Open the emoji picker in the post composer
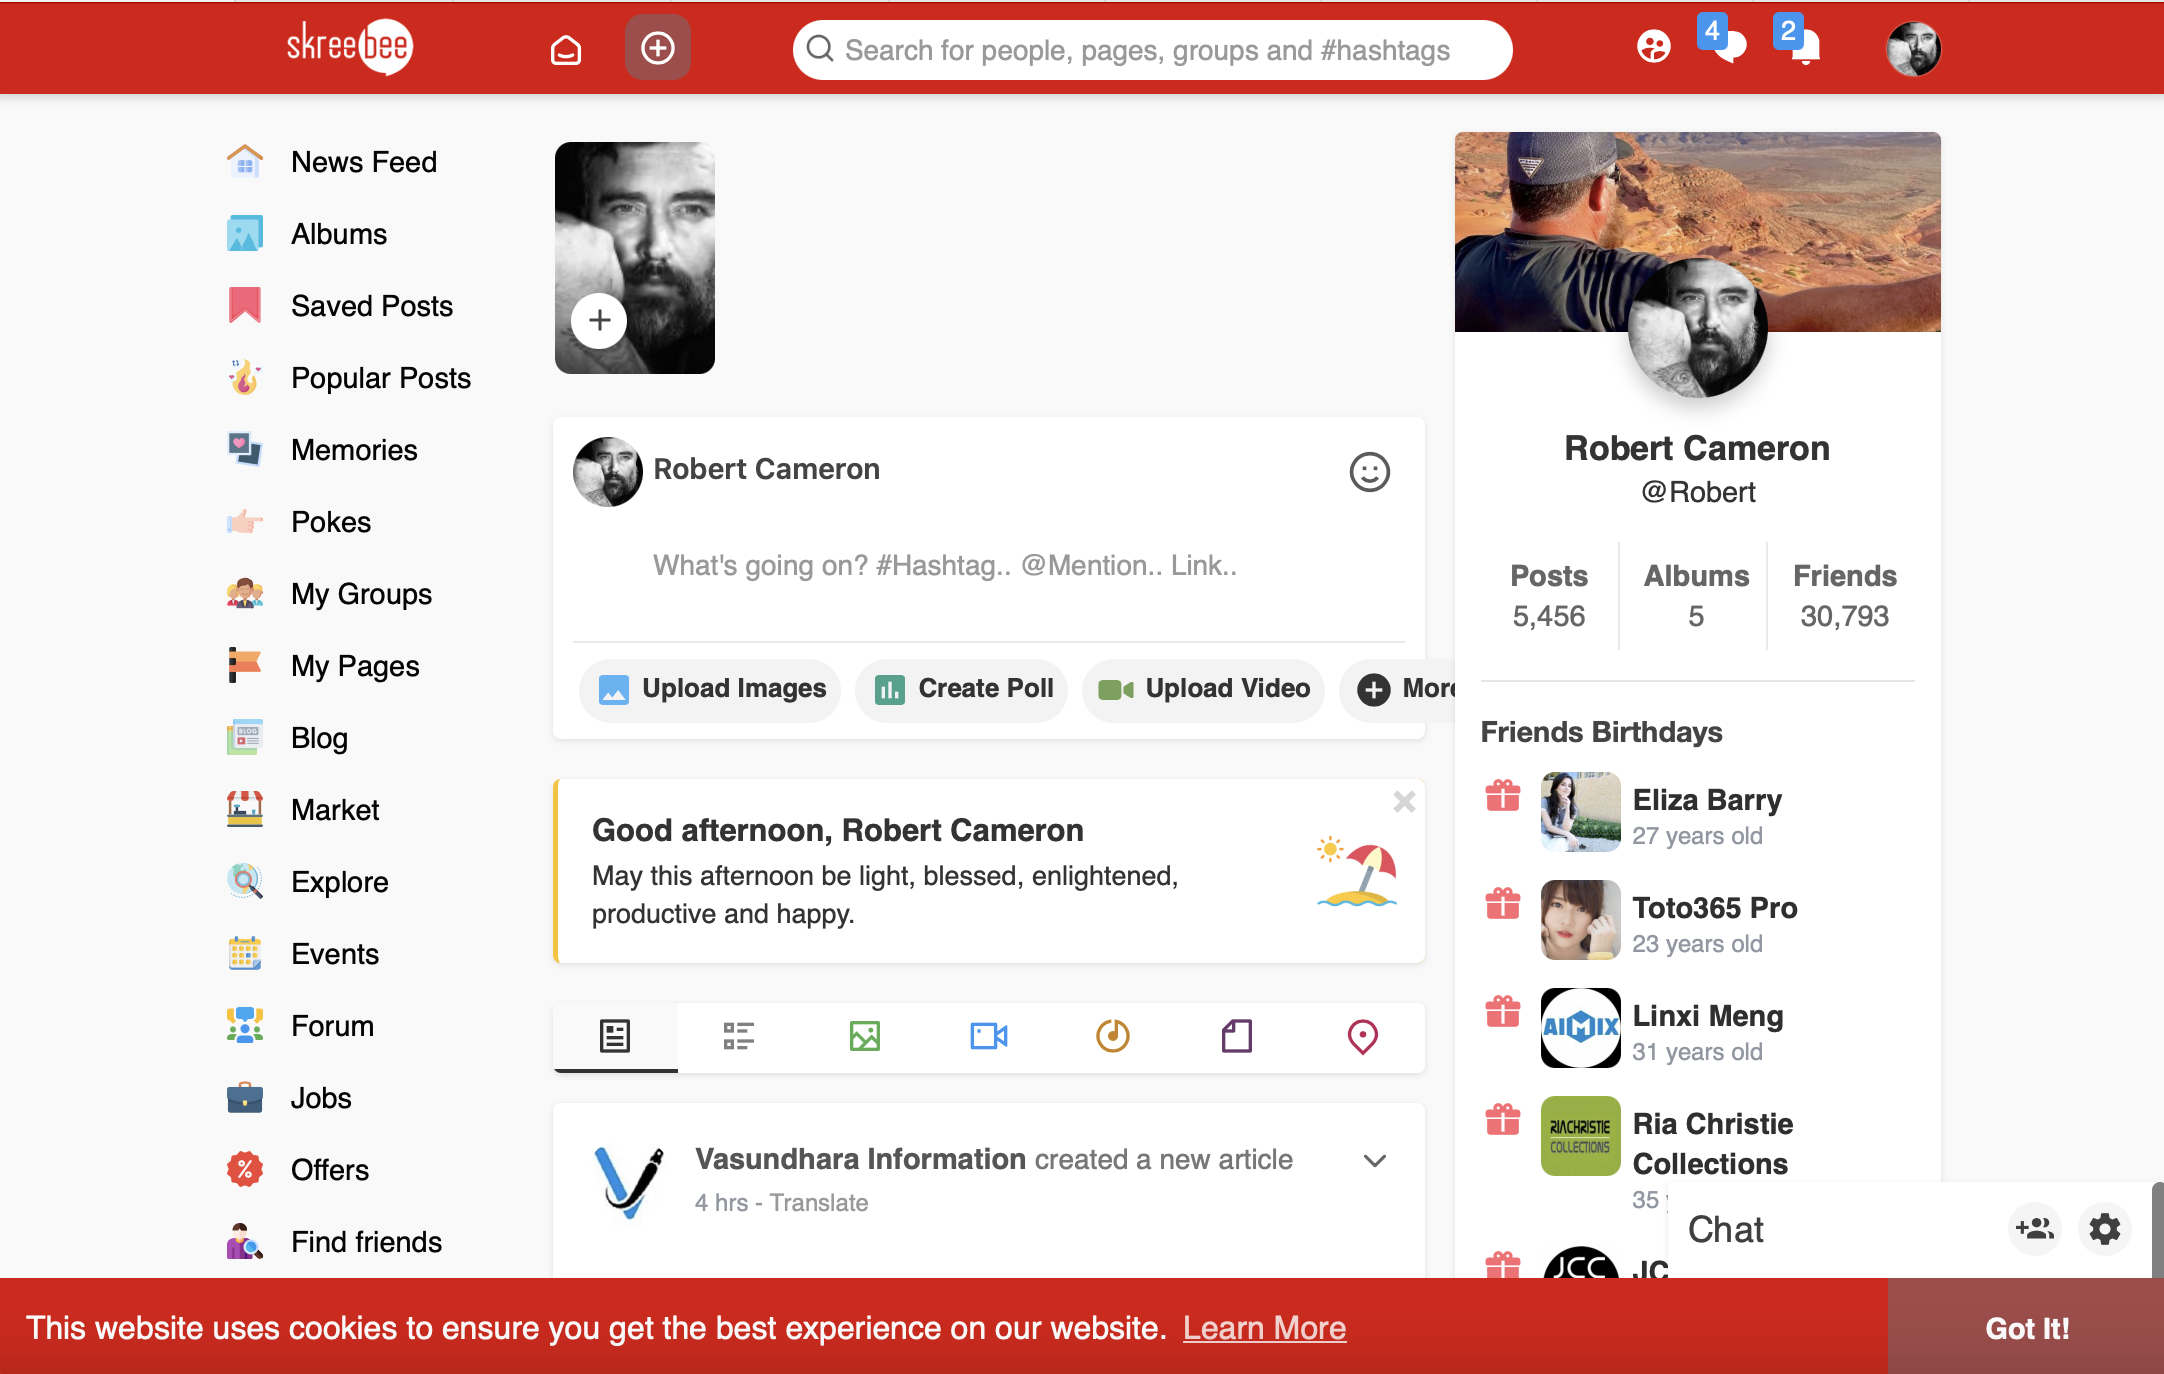2164x1374 pixels. 1370,472
